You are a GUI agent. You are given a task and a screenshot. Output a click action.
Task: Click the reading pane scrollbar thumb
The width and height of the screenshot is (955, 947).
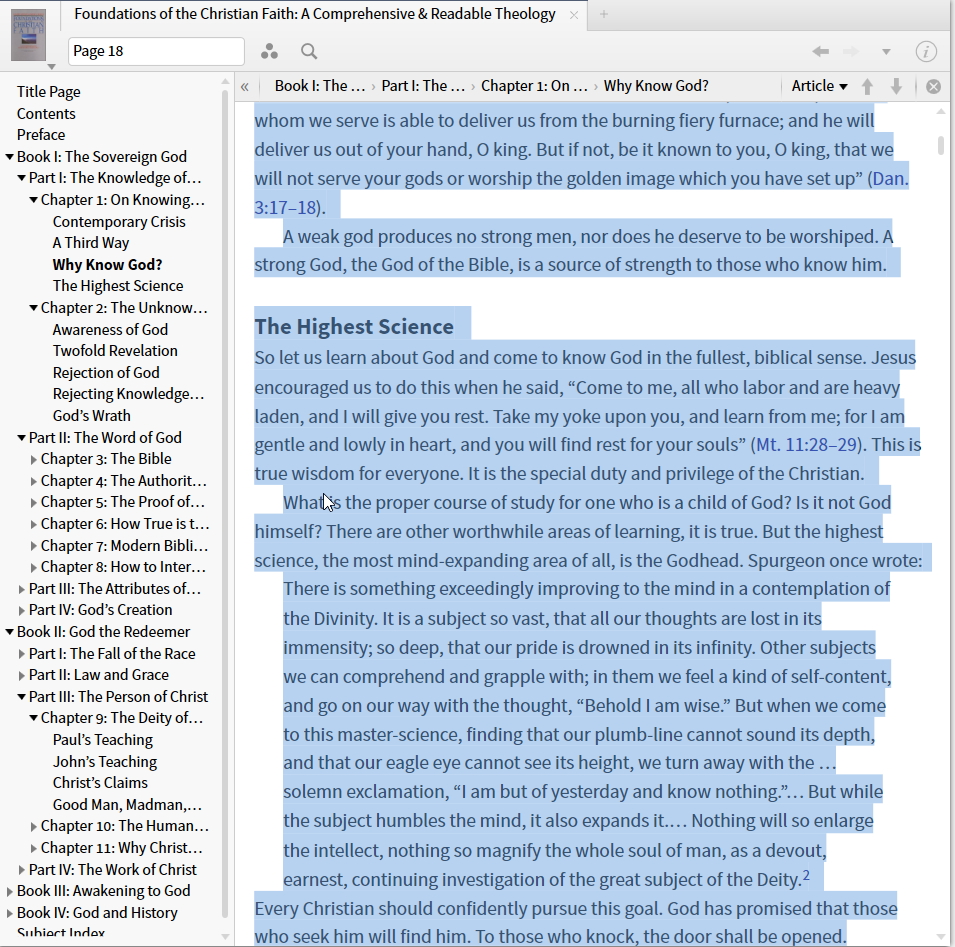click(941, 146)
